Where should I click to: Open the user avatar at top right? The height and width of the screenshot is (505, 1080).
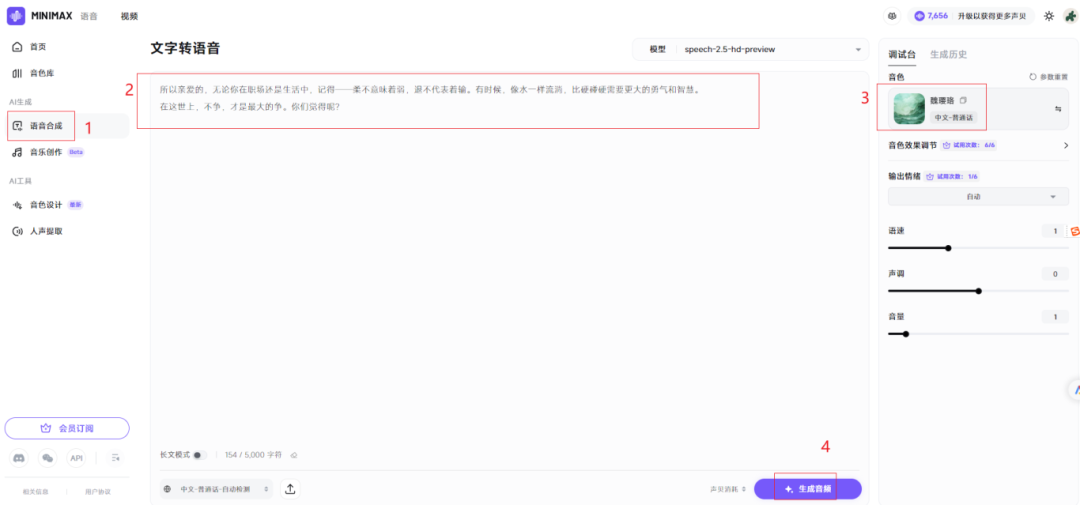pyautogui.click(x=1068, y=16)
